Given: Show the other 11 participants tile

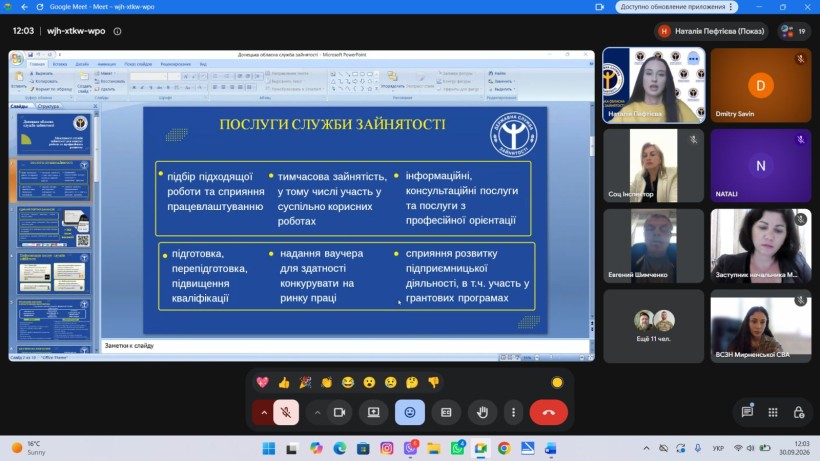Looking at the screenshot, I should 654,326.
